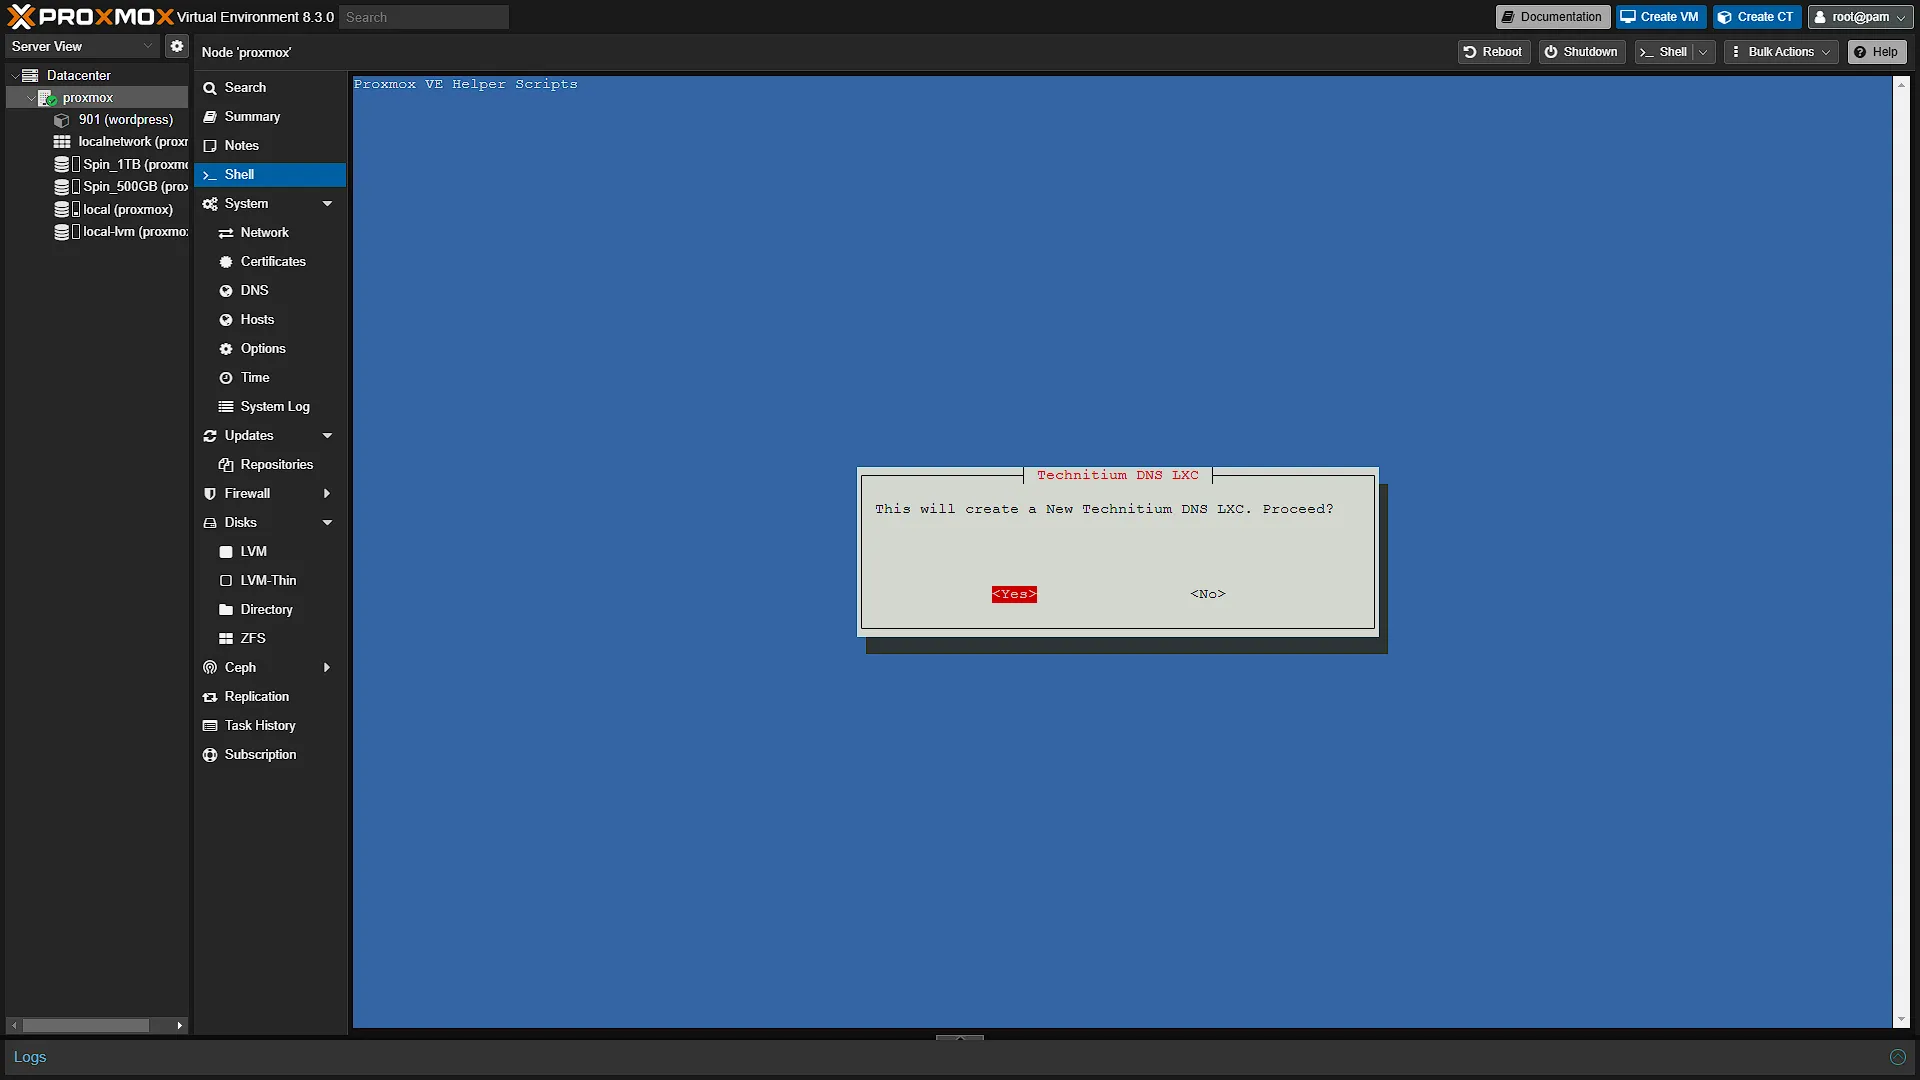The image size is (1920, 1080).
Task: Expand the Ceph submenu arrow
Action: 327,668
